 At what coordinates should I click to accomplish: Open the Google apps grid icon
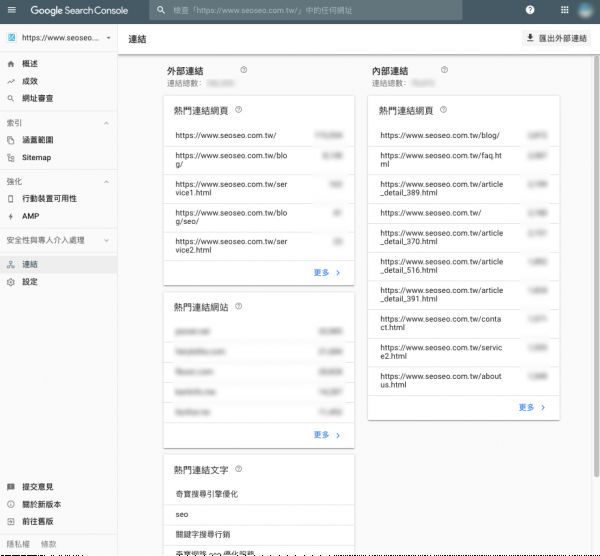click(564, 10)
